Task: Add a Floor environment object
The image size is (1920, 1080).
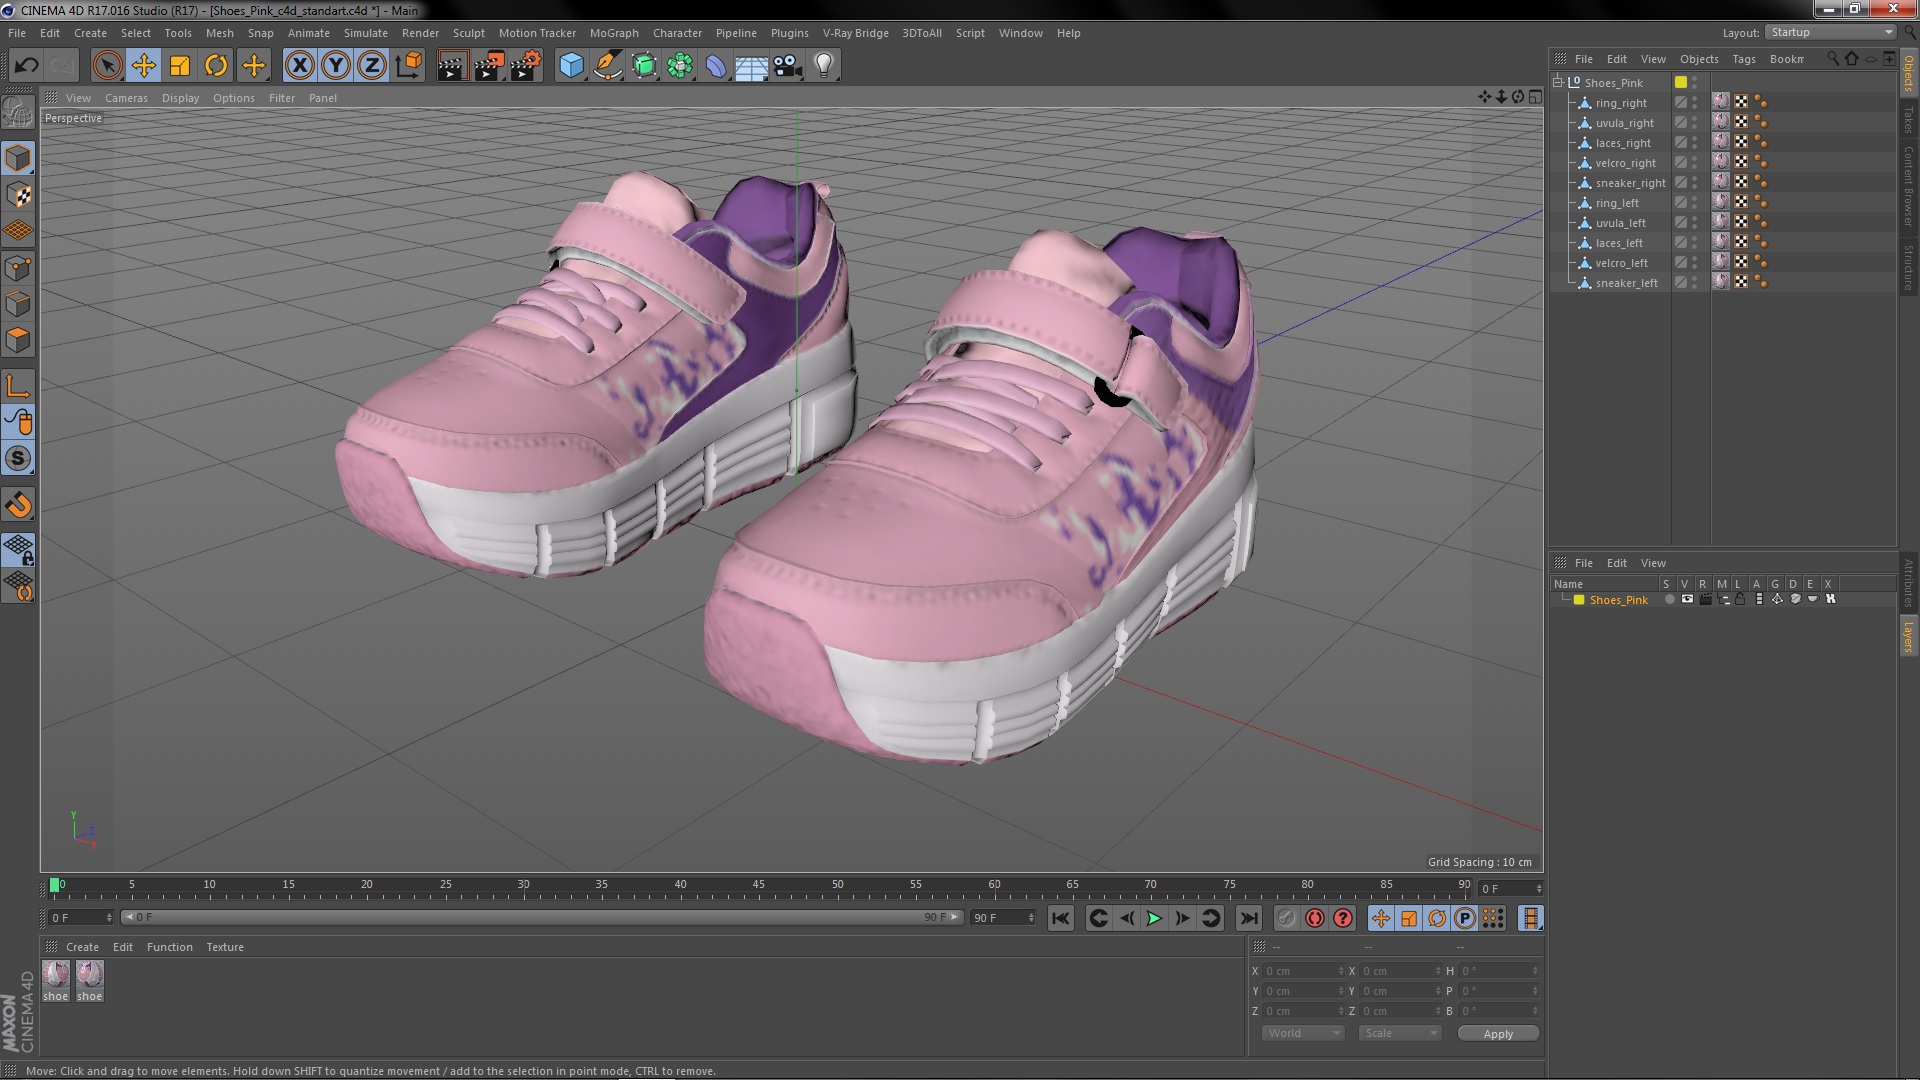Action: tap(751, 66)
